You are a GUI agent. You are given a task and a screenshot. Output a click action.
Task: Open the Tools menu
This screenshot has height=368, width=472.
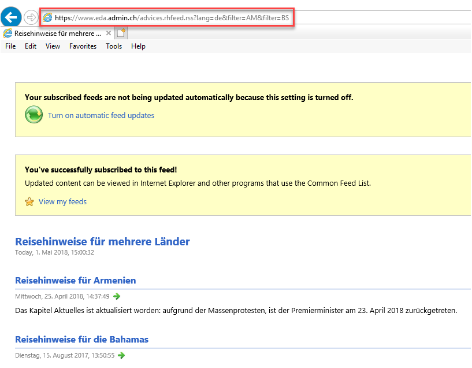(114, 46)
